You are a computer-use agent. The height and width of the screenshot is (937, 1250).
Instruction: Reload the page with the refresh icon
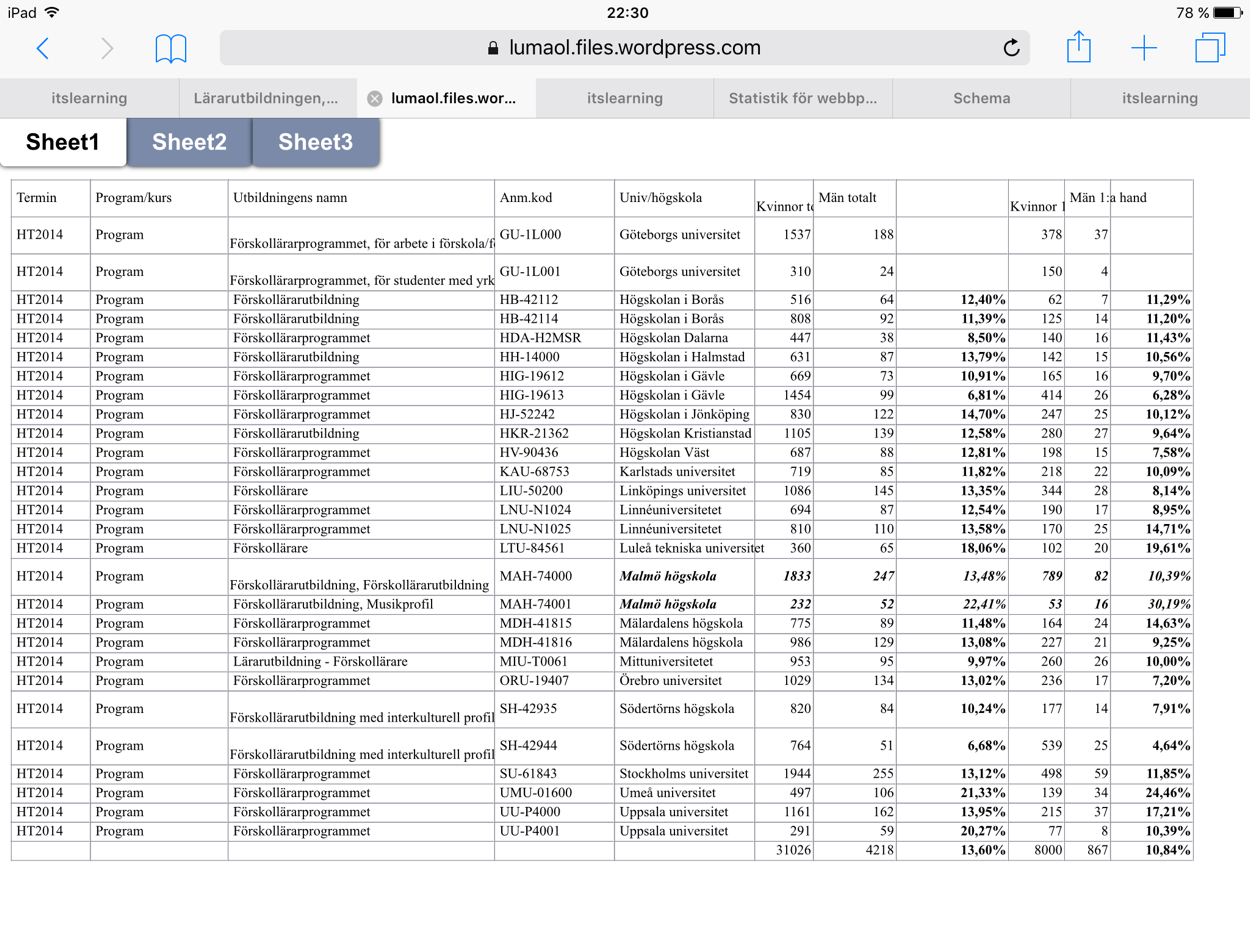coord(1010,48)
